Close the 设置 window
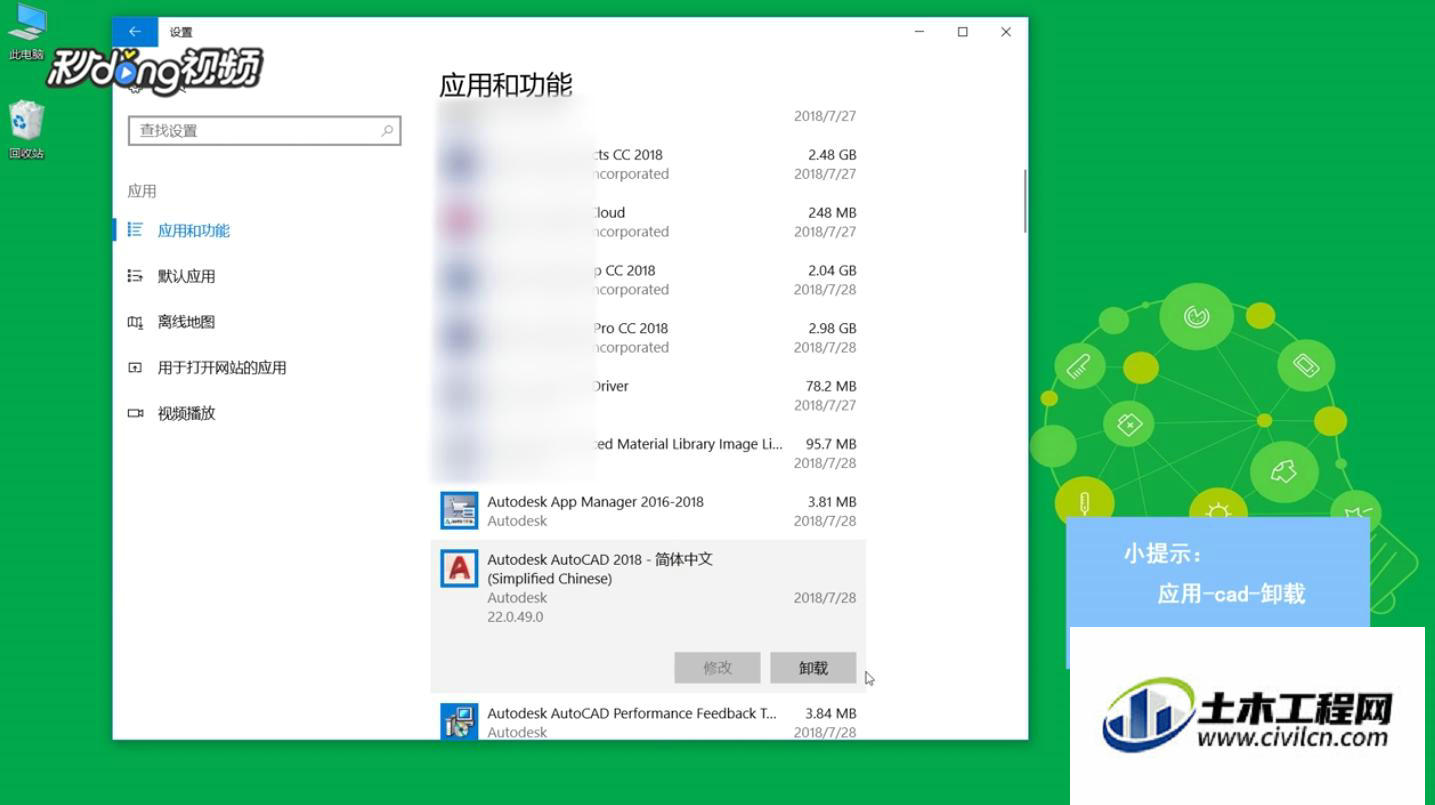The image size is (1435, 805). pyautogui.click(x=1006, y=32)
